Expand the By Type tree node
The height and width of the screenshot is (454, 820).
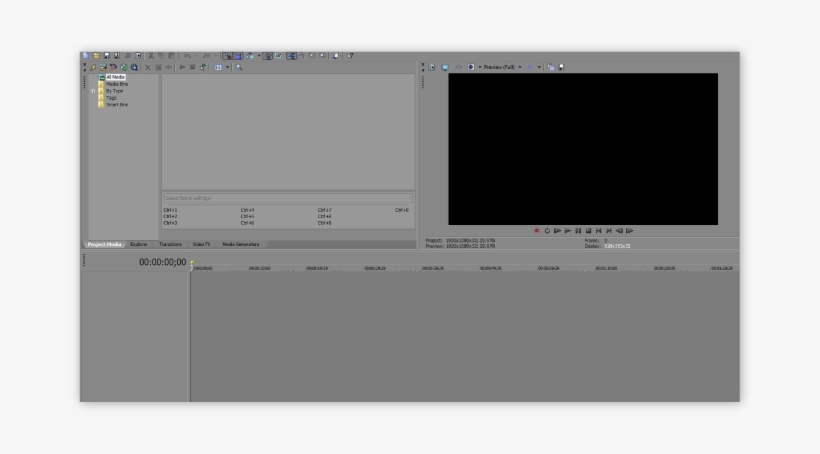click(93, 91)
